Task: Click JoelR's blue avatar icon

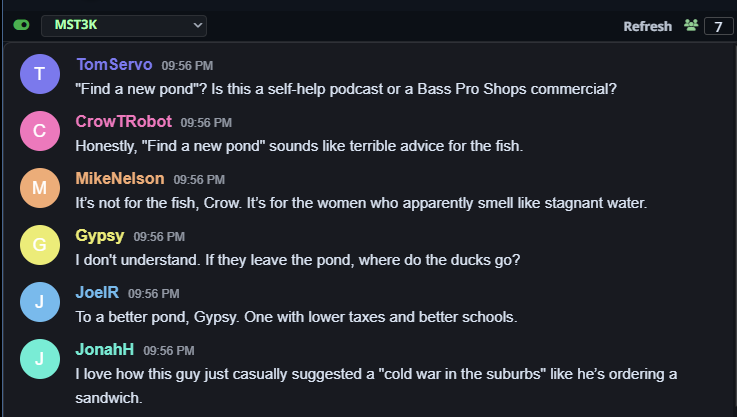Action: [x=39, y=302]
